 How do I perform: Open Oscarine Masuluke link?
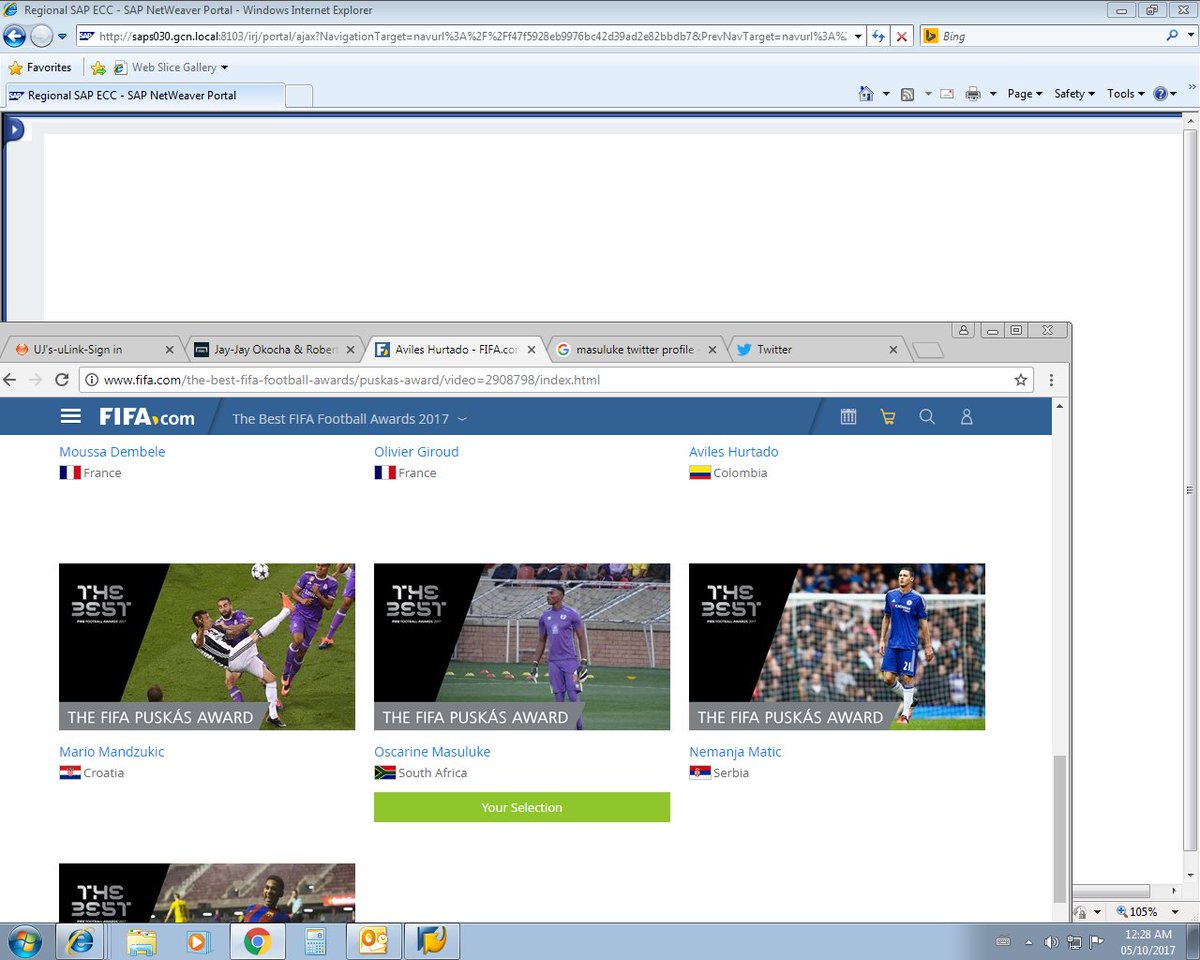tap(432, 752)
